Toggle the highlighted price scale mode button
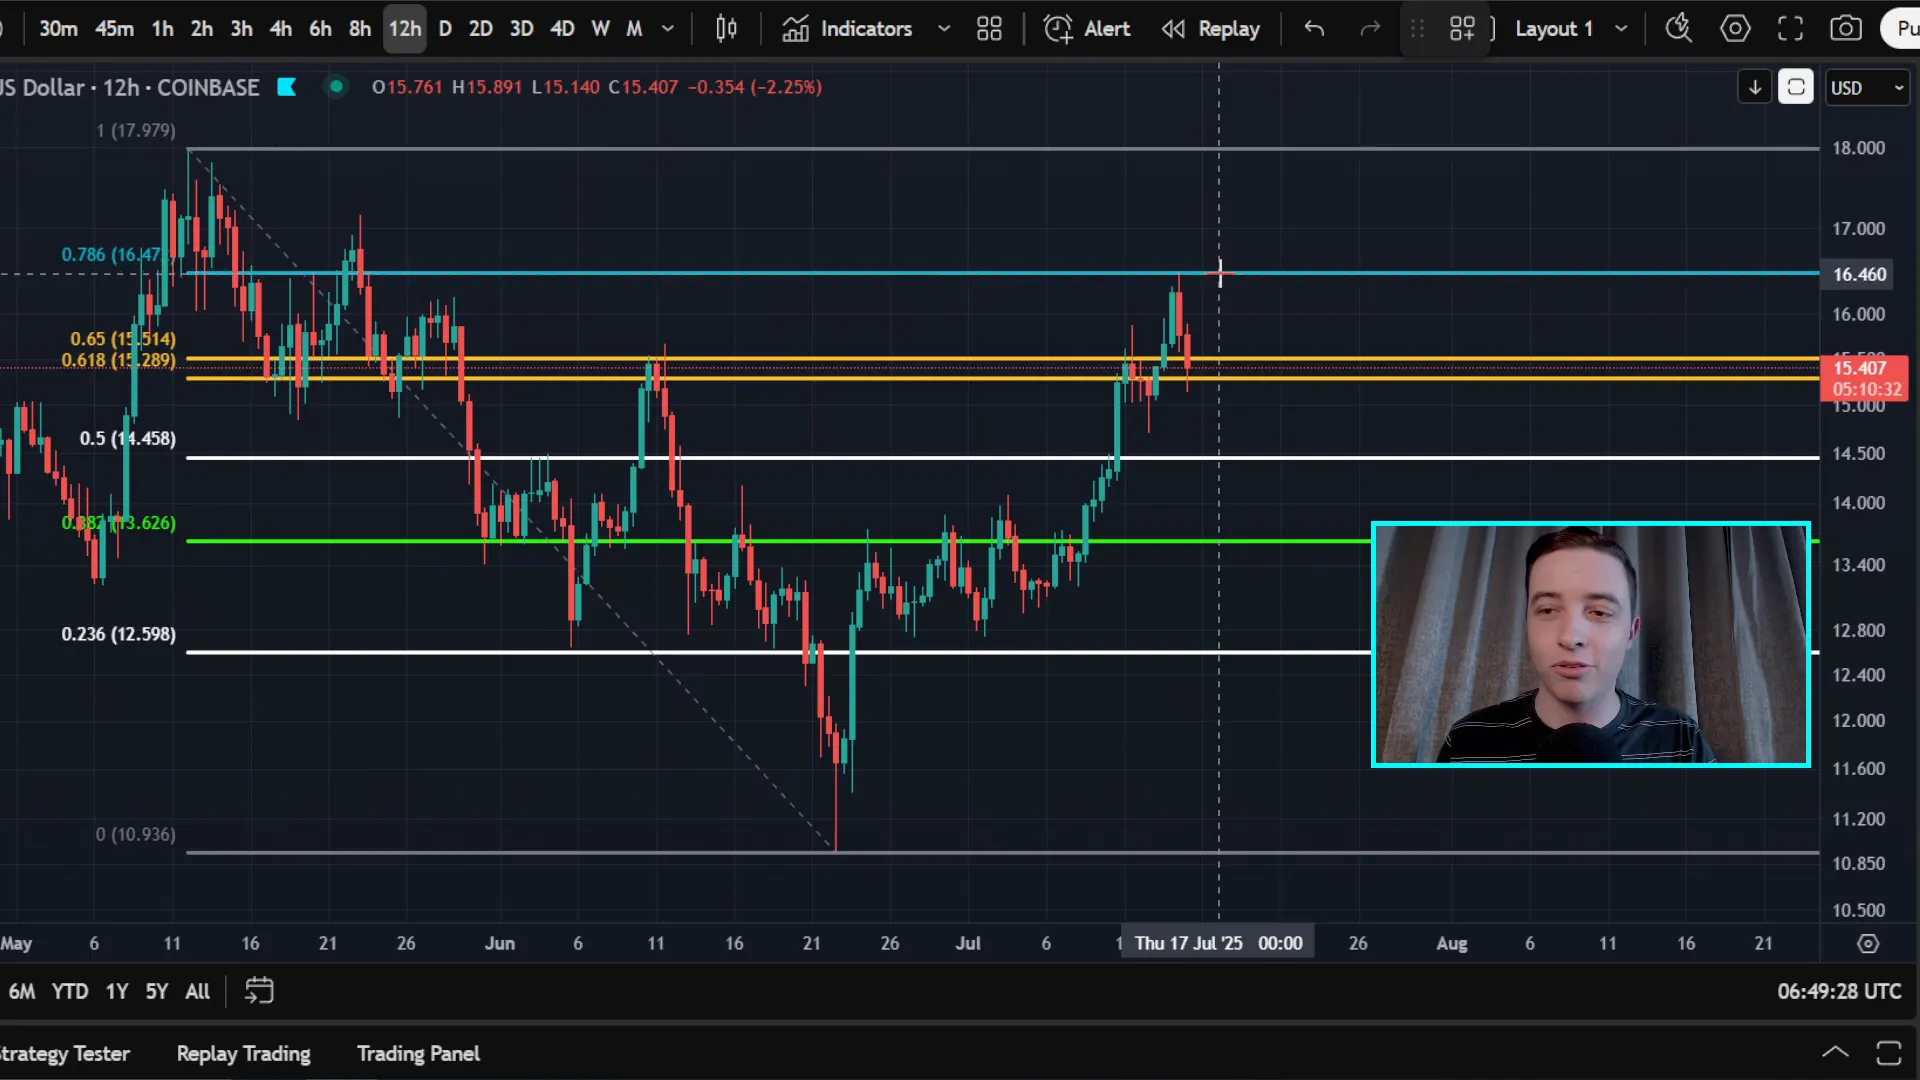Viewport: 1920px width, 1080px height. [1796, 88]
